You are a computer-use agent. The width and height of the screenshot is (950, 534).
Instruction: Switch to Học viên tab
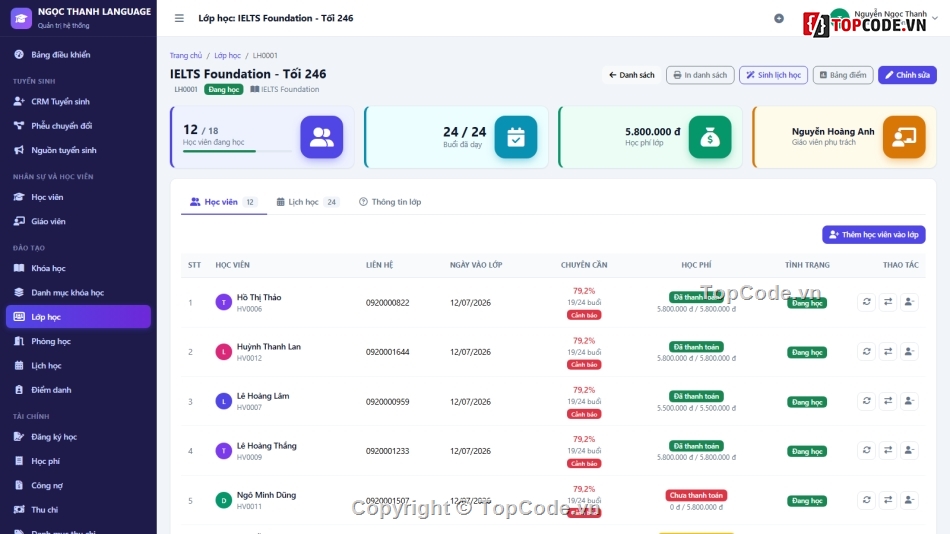point(224,202)
